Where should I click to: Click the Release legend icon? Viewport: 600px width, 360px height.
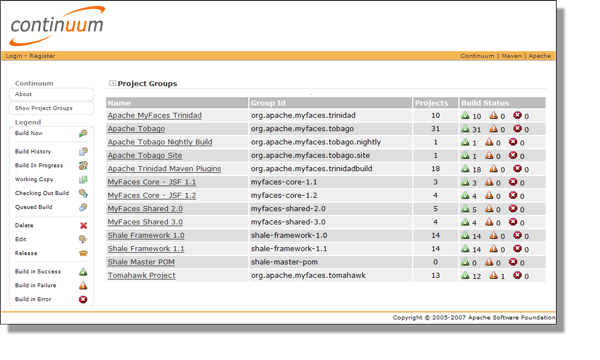[x=83, y=253]
